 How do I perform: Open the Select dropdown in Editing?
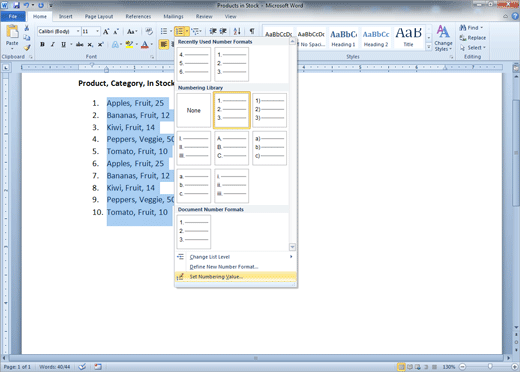[473, 48]
